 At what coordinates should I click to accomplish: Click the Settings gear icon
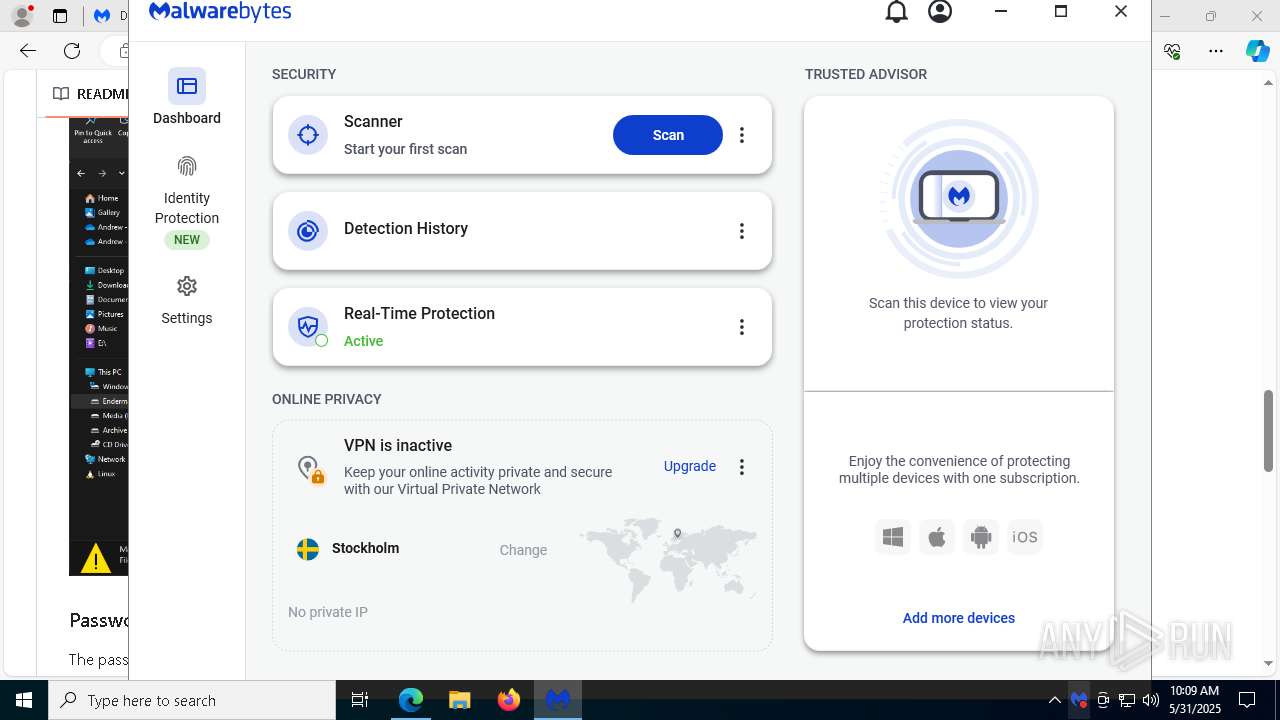(x=187, y=286)
